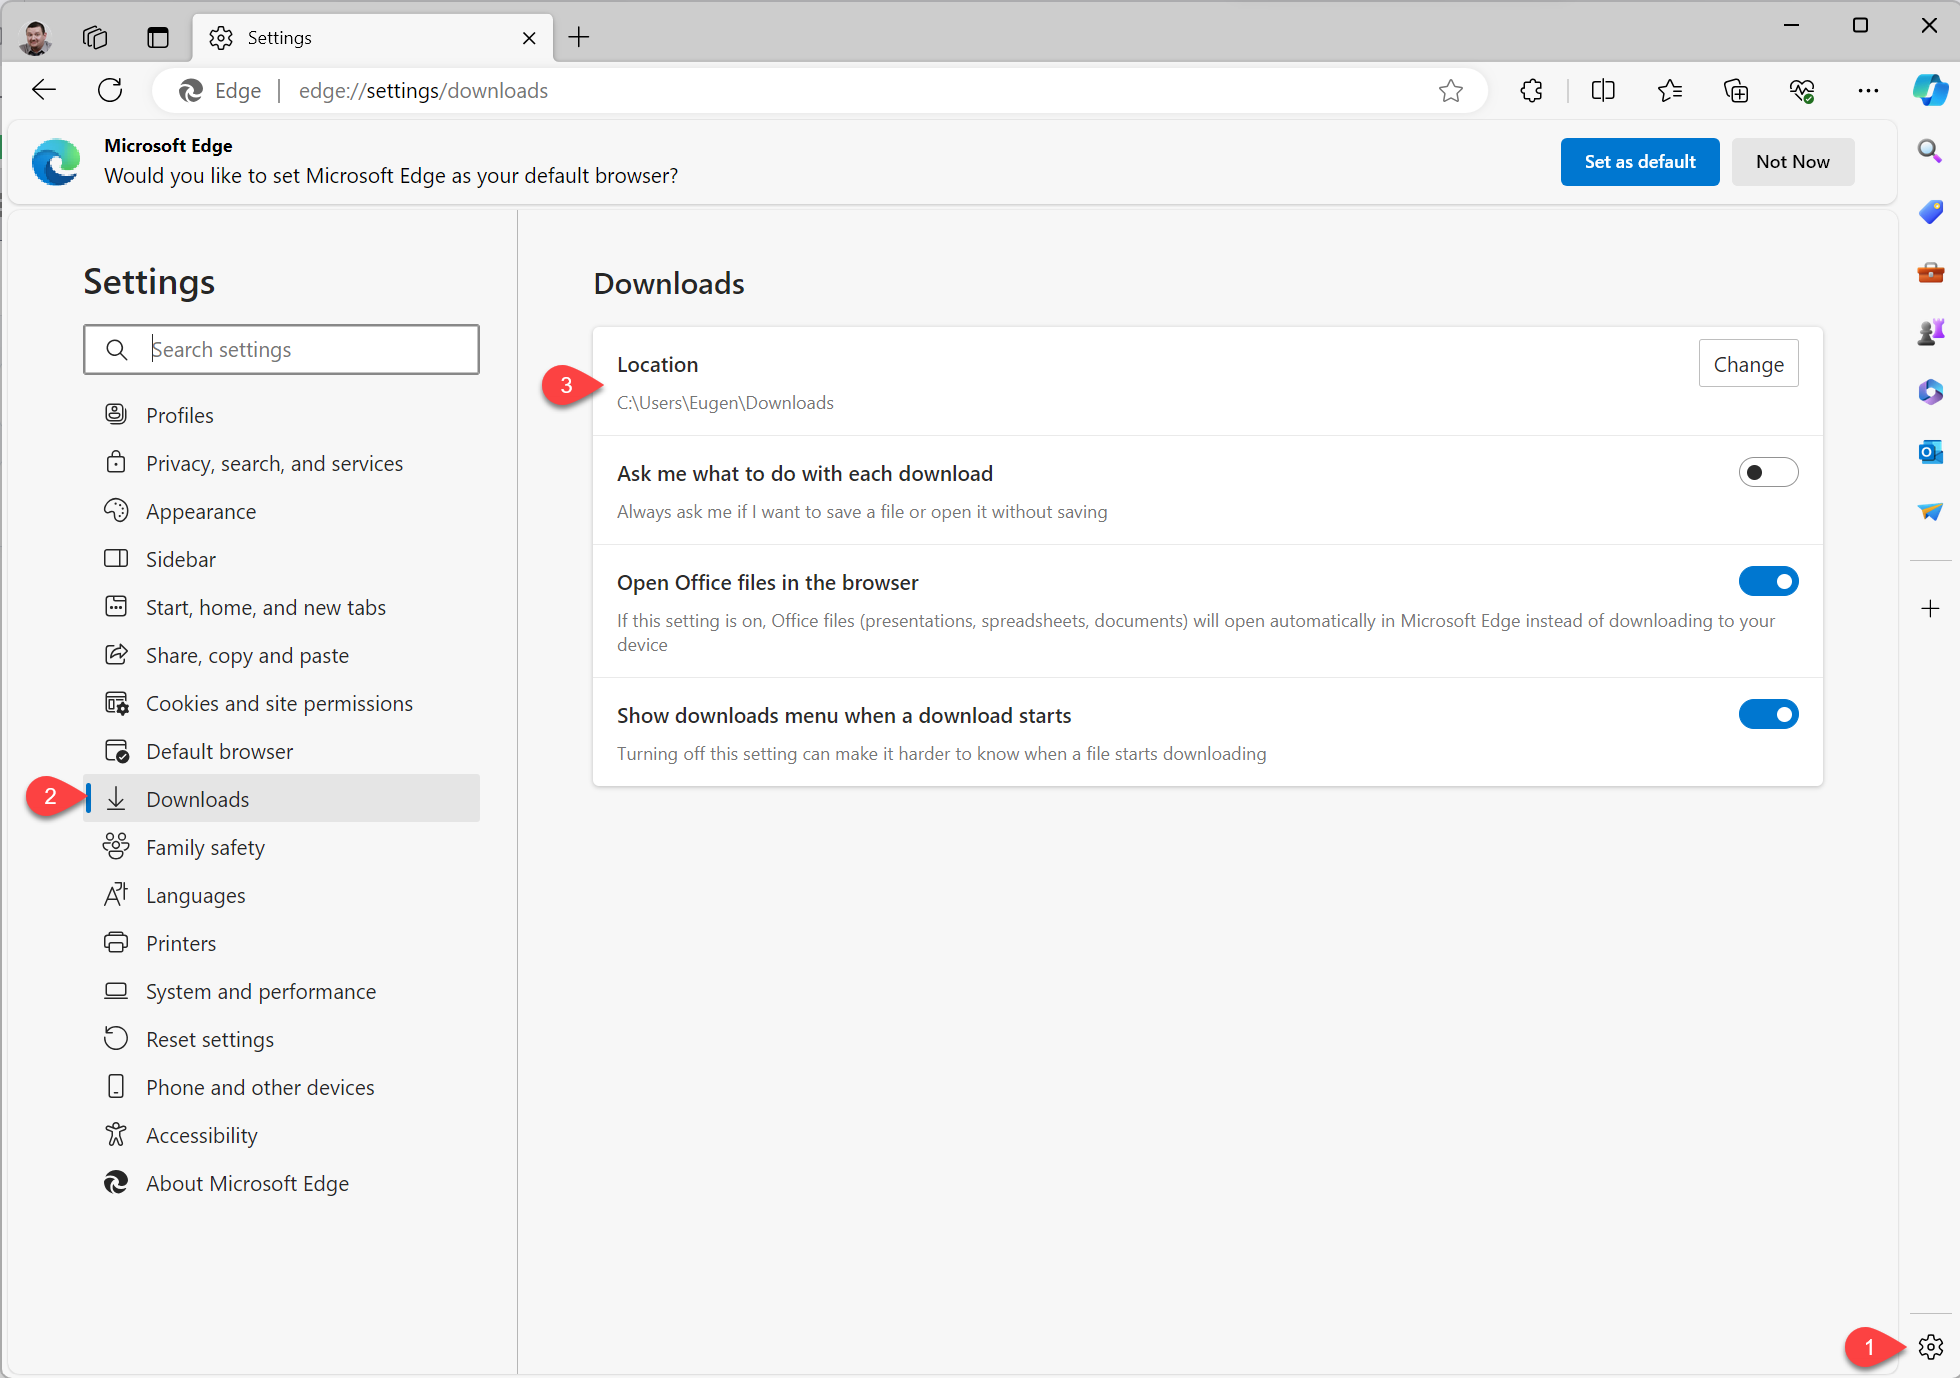
Task: Open Languages settings
Action: 281,895
